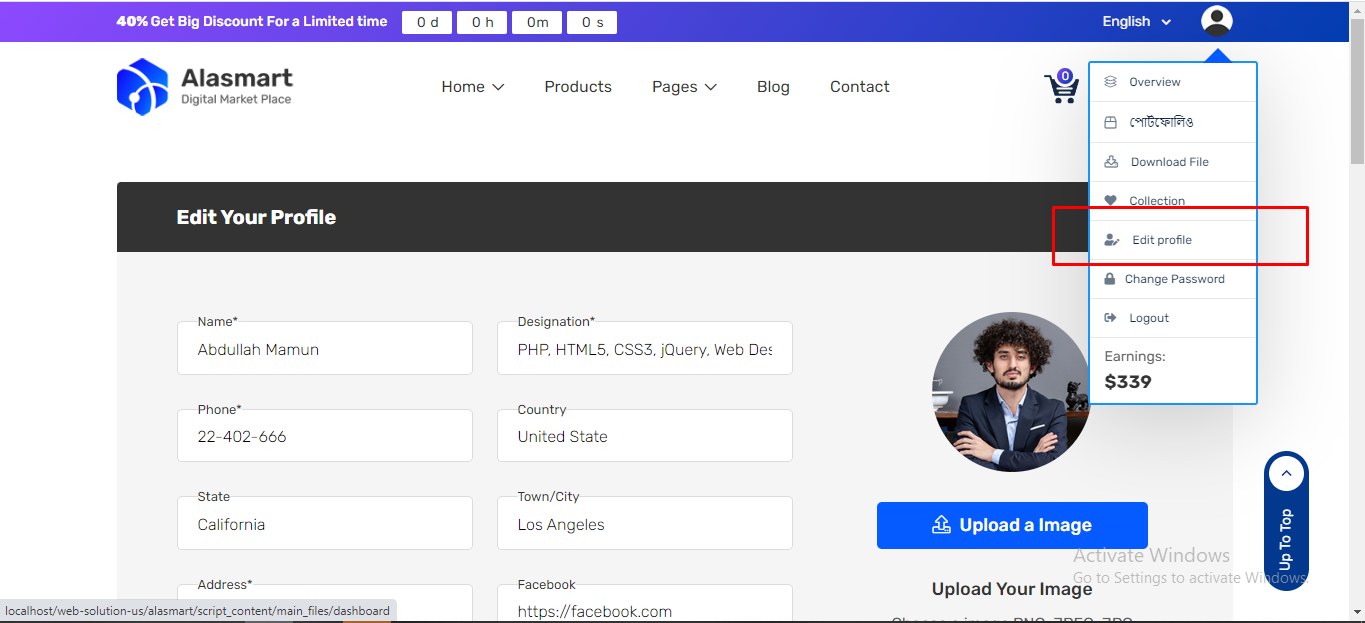Select Edit profile from user menu
This screenshot has width=1365, height=623.
click(x=1161, y=240)
